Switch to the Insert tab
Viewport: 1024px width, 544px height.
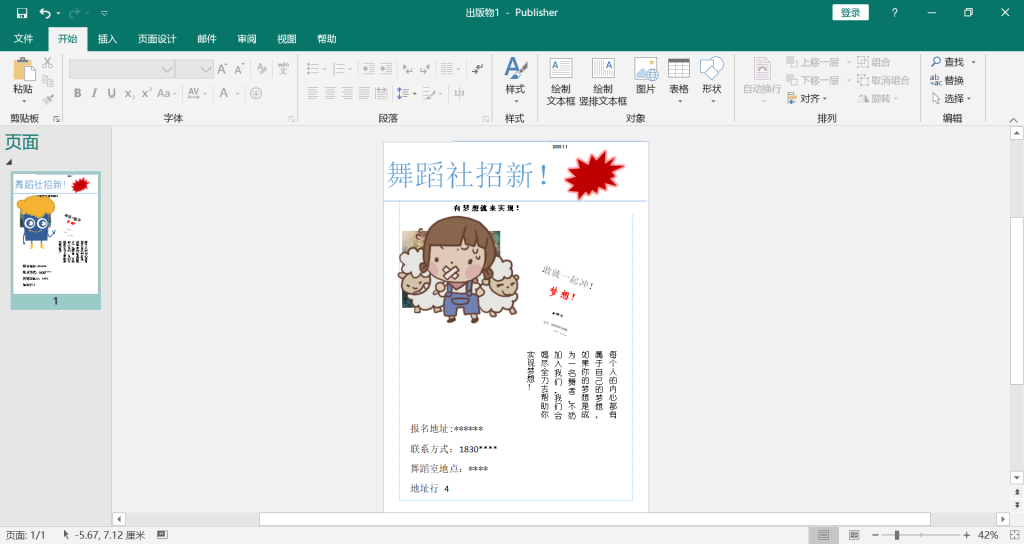point(107,39)
